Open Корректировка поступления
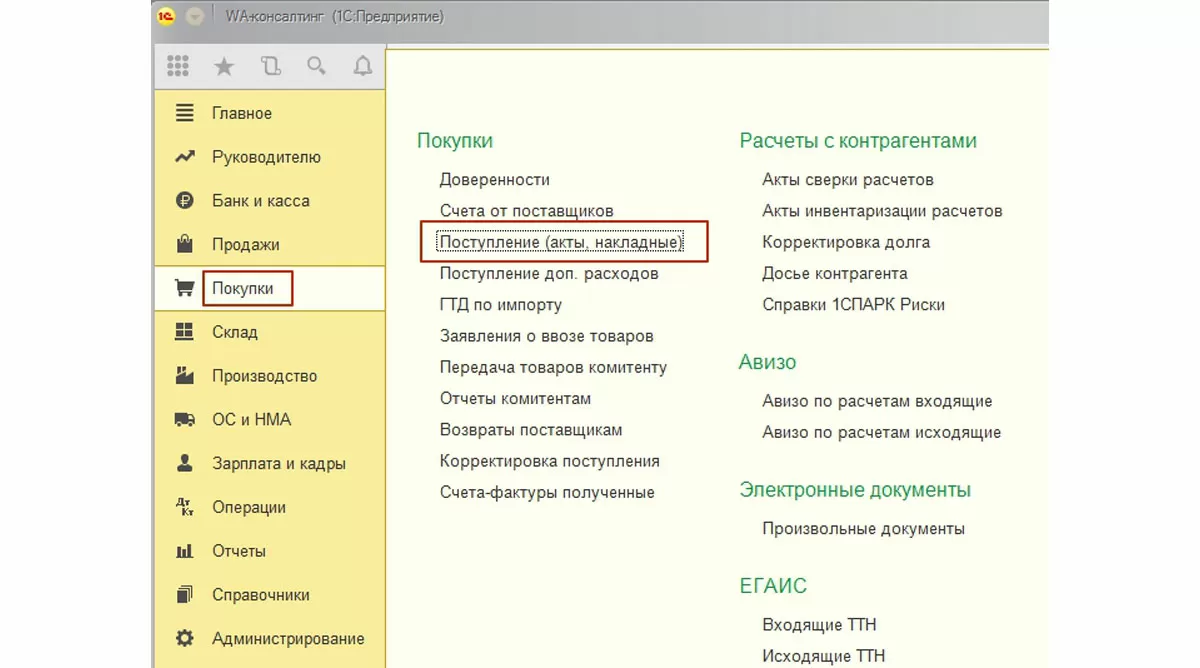 [x=550, y=461]
